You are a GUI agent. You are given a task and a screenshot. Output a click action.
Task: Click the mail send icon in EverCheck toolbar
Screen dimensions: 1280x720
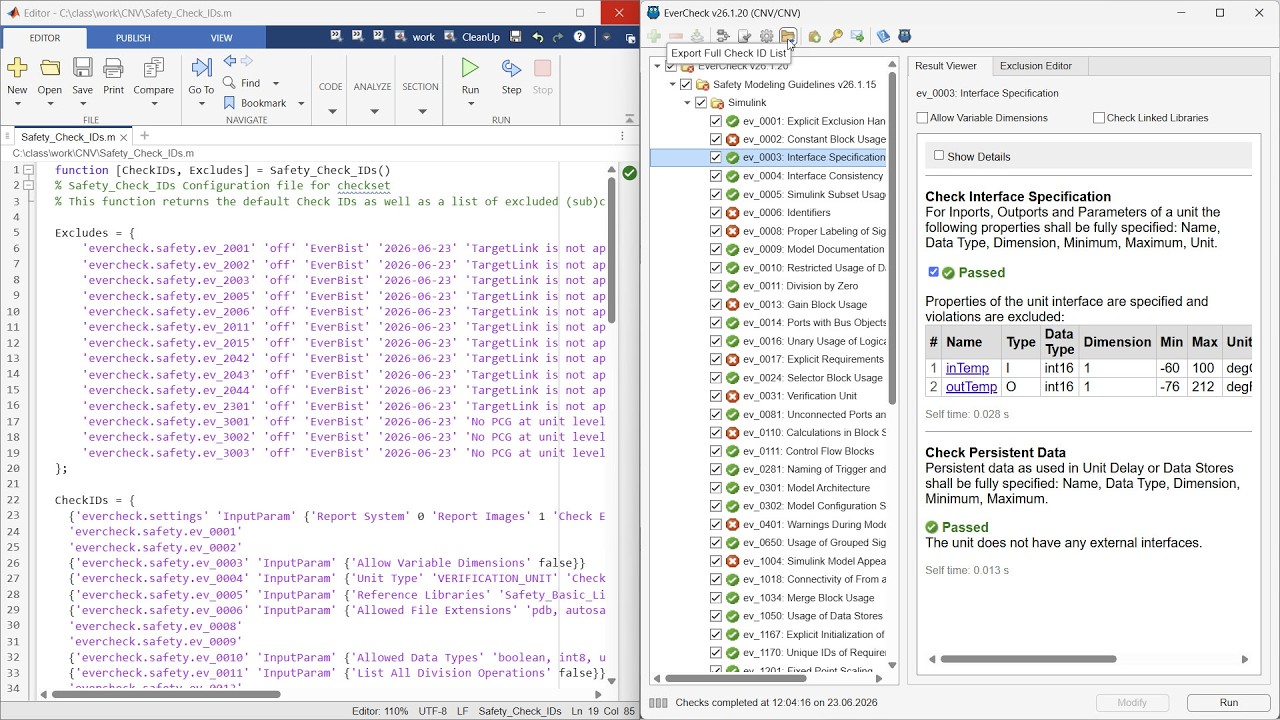tap(857, 37)
